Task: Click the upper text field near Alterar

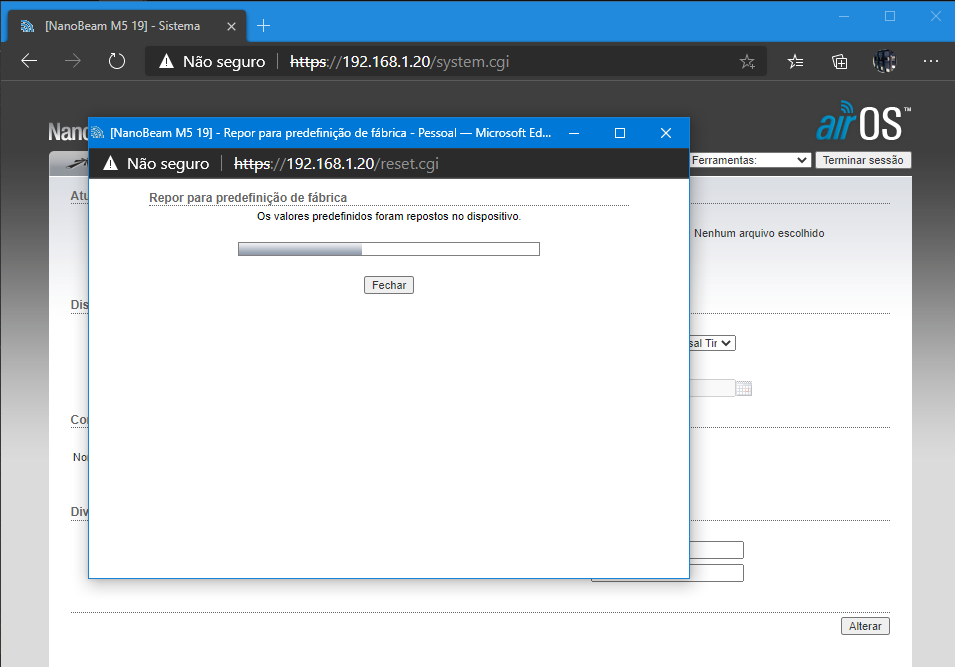Action: (x=716, y=550)
